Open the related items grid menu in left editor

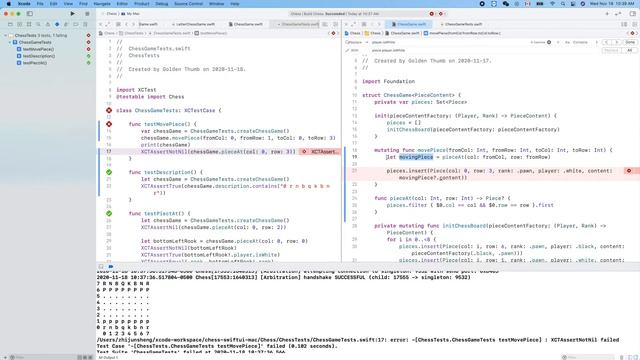[118, 24]
